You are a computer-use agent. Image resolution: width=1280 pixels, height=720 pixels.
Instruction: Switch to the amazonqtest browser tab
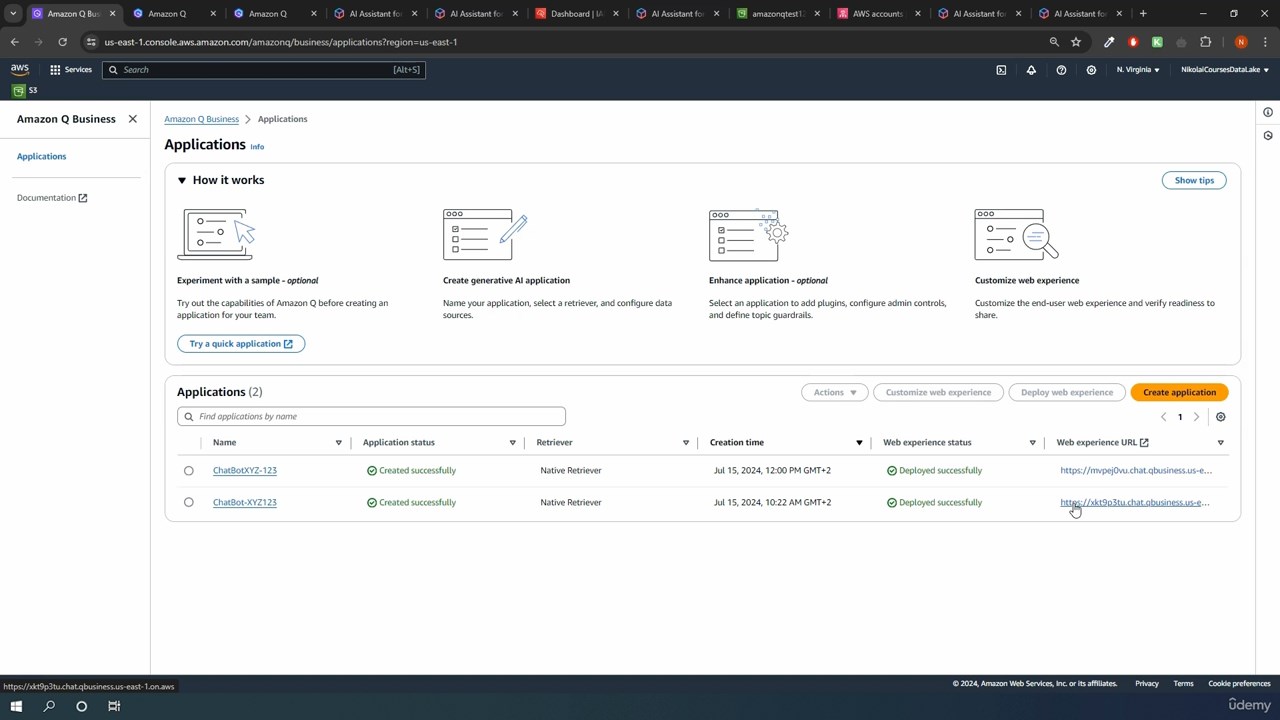coord(778,14)
